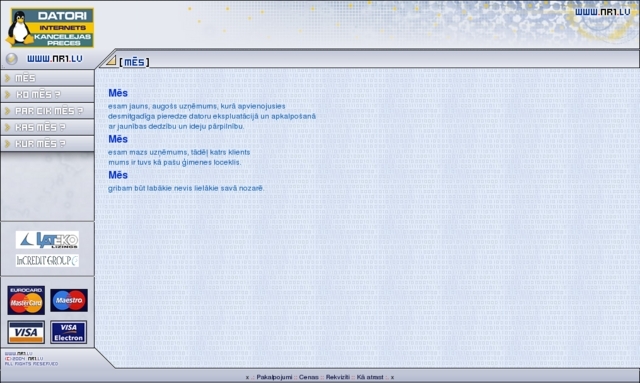The image size is (640, 383).
Task: Open the top-right WWW.NR1.LV link
Action: pyautogui.click(x=602, y=12)
